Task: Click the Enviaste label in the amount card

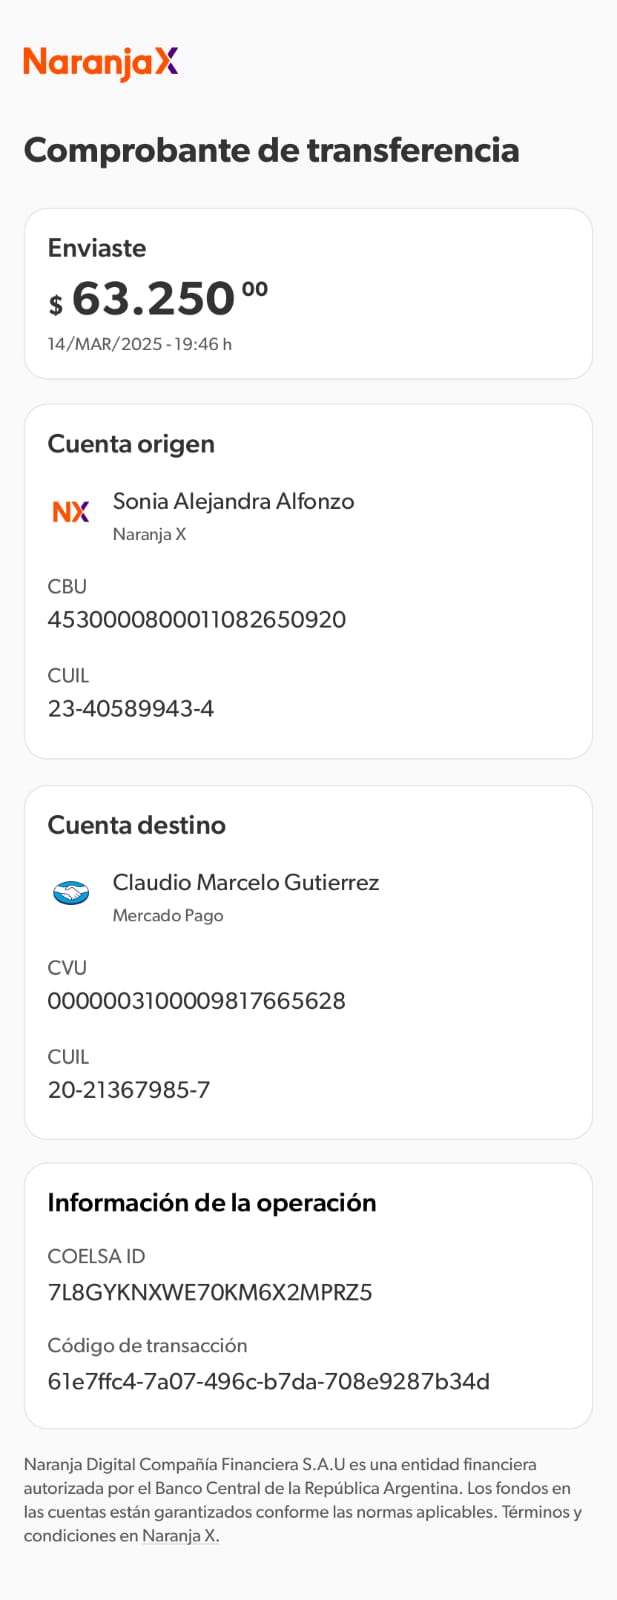Action: click(x=97, y=248)
